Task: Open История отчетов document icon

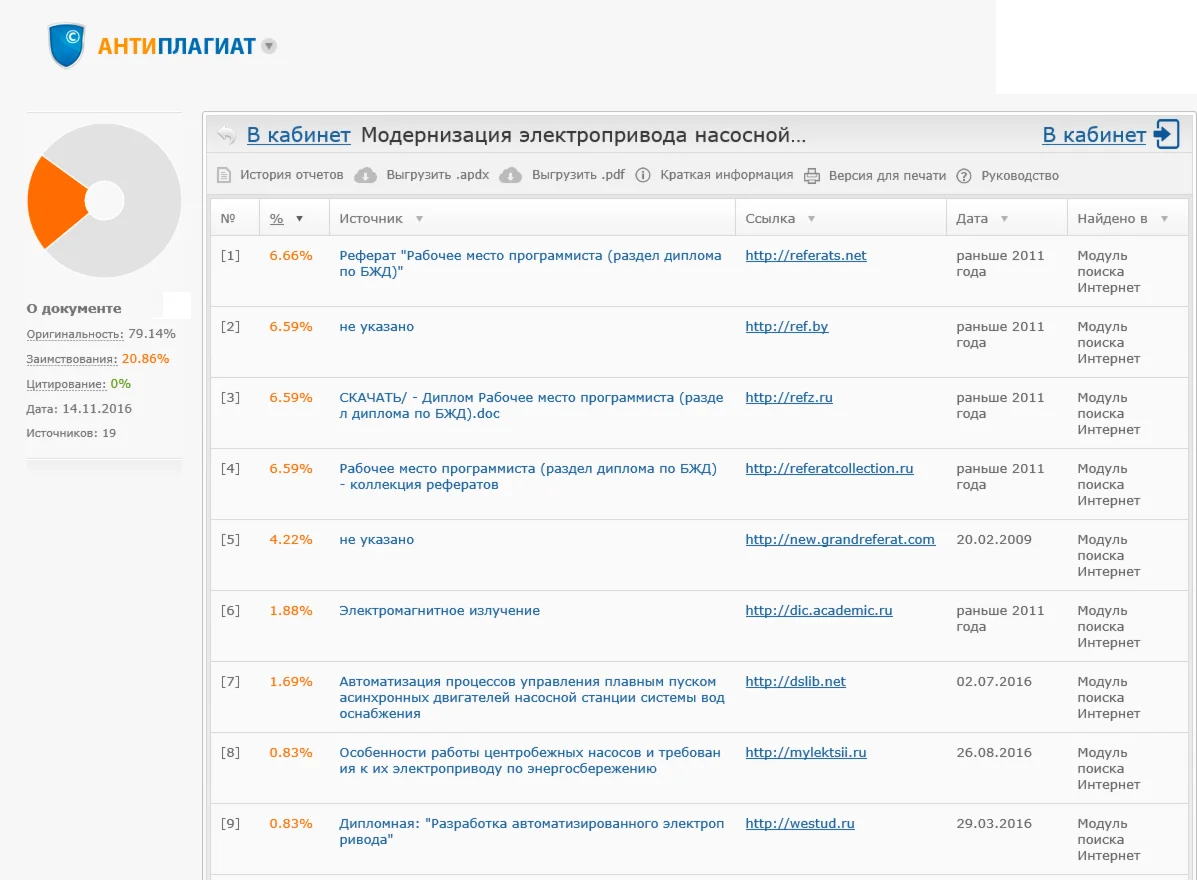Action: [x=224, y=176]
